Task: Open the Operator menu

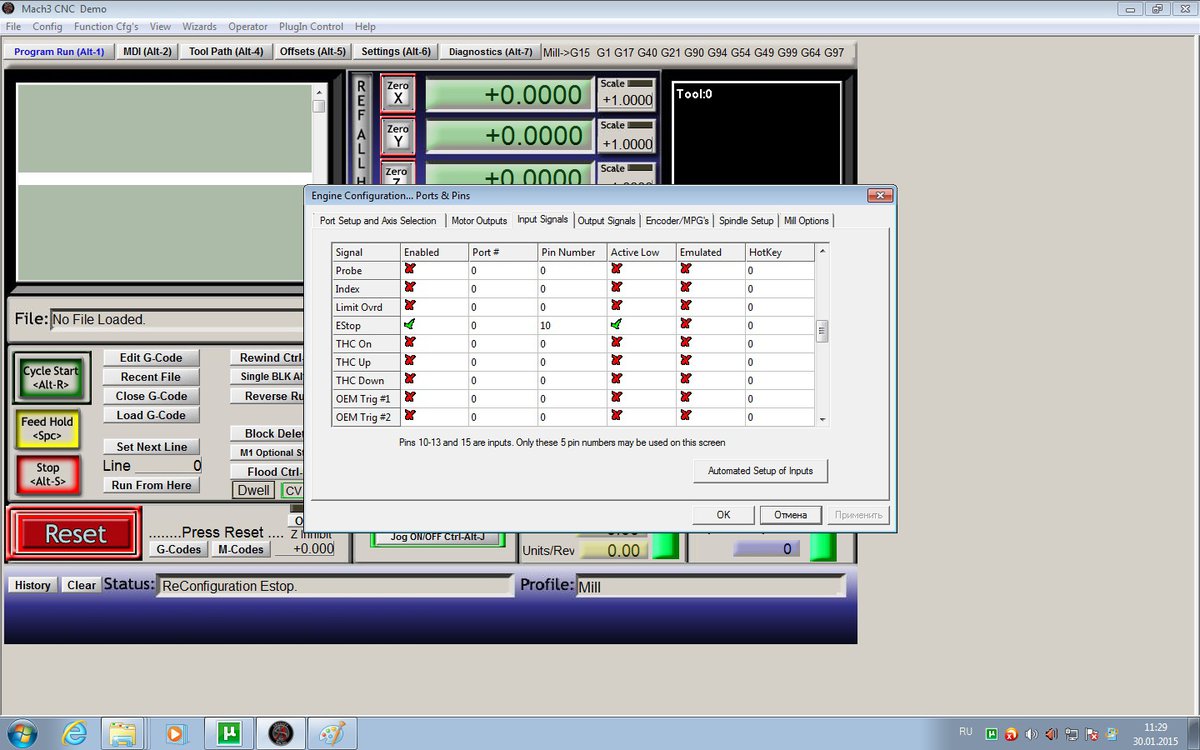Action: click(248, 26)
